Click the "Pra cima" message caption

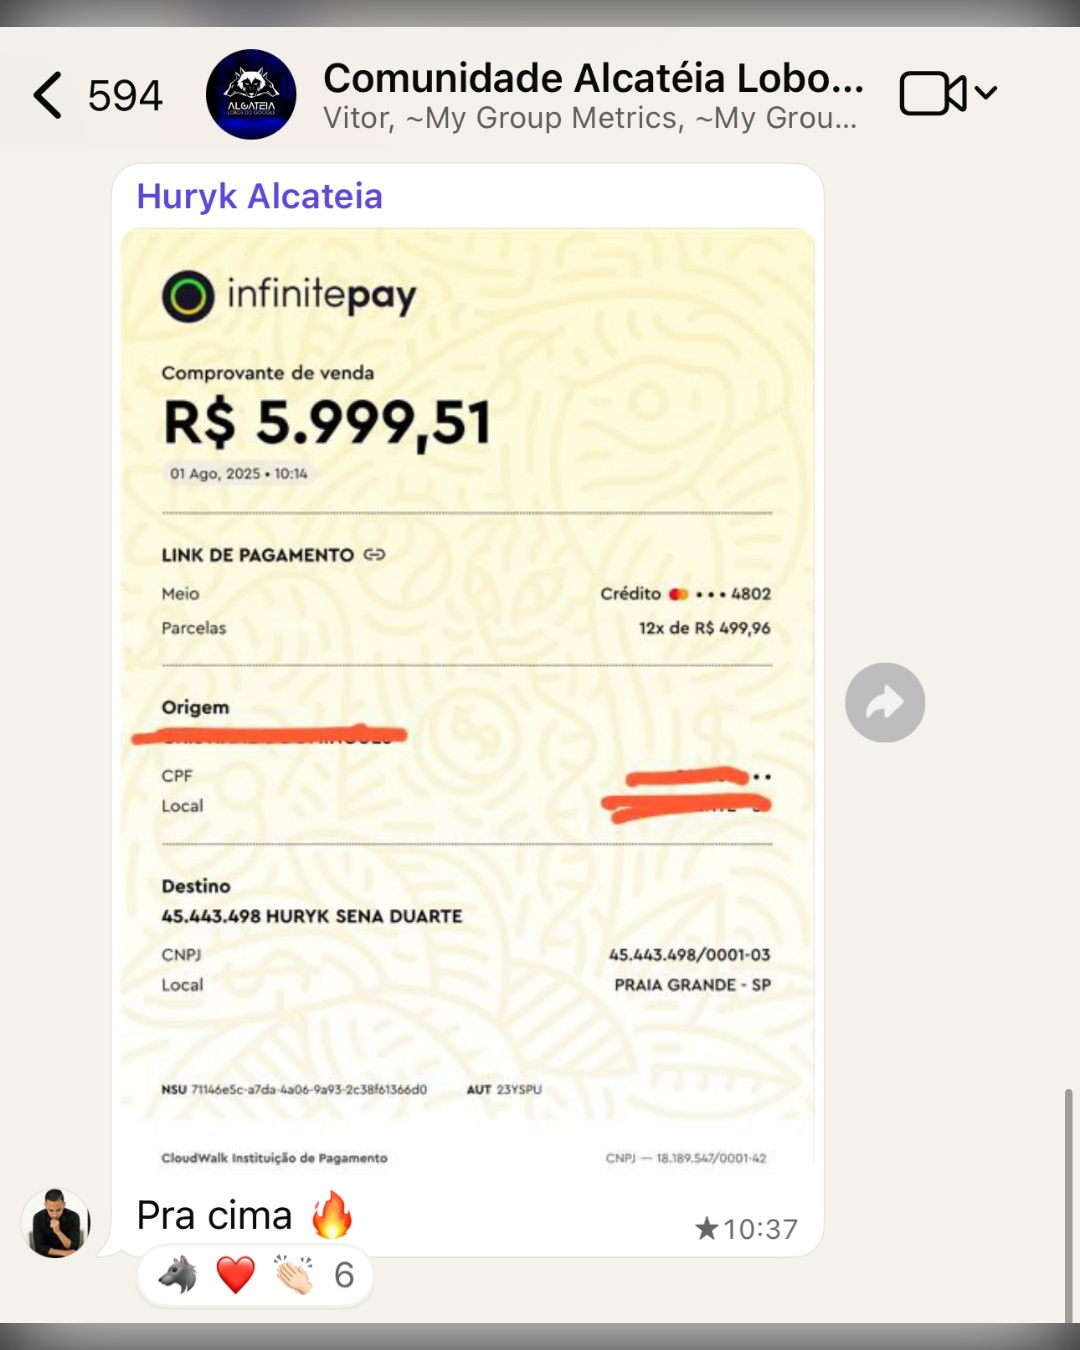(x=214, y=1216)
